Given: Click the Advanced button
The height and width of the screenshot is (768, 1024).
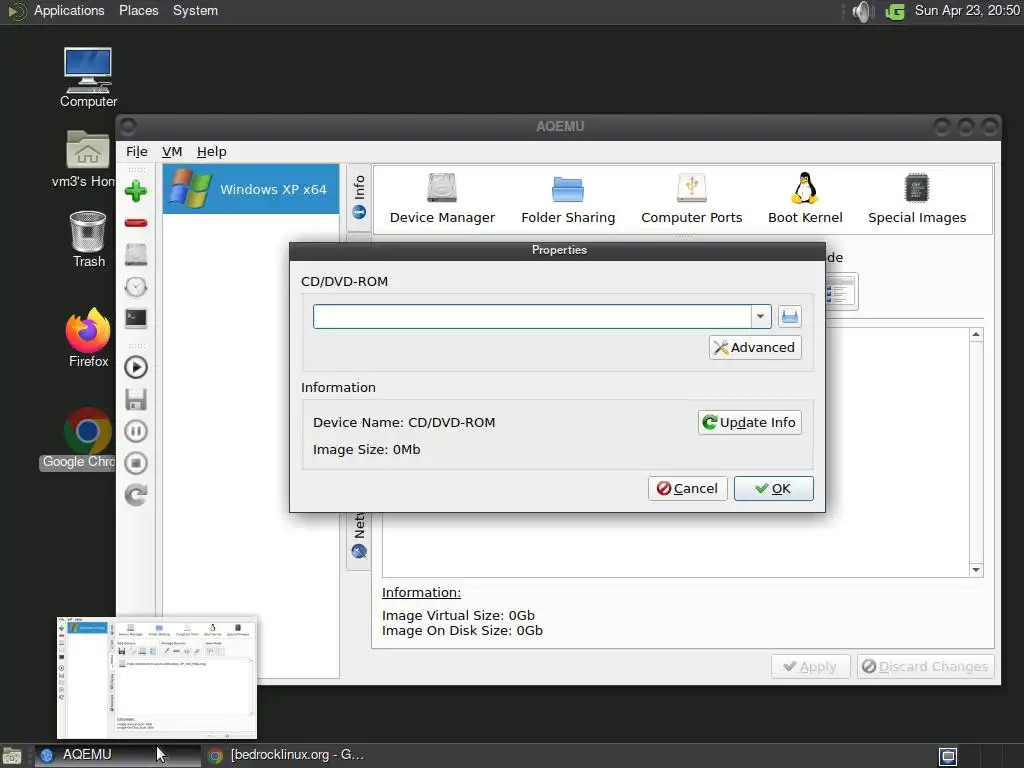Looking at the screenshot, I should (755, 347).
